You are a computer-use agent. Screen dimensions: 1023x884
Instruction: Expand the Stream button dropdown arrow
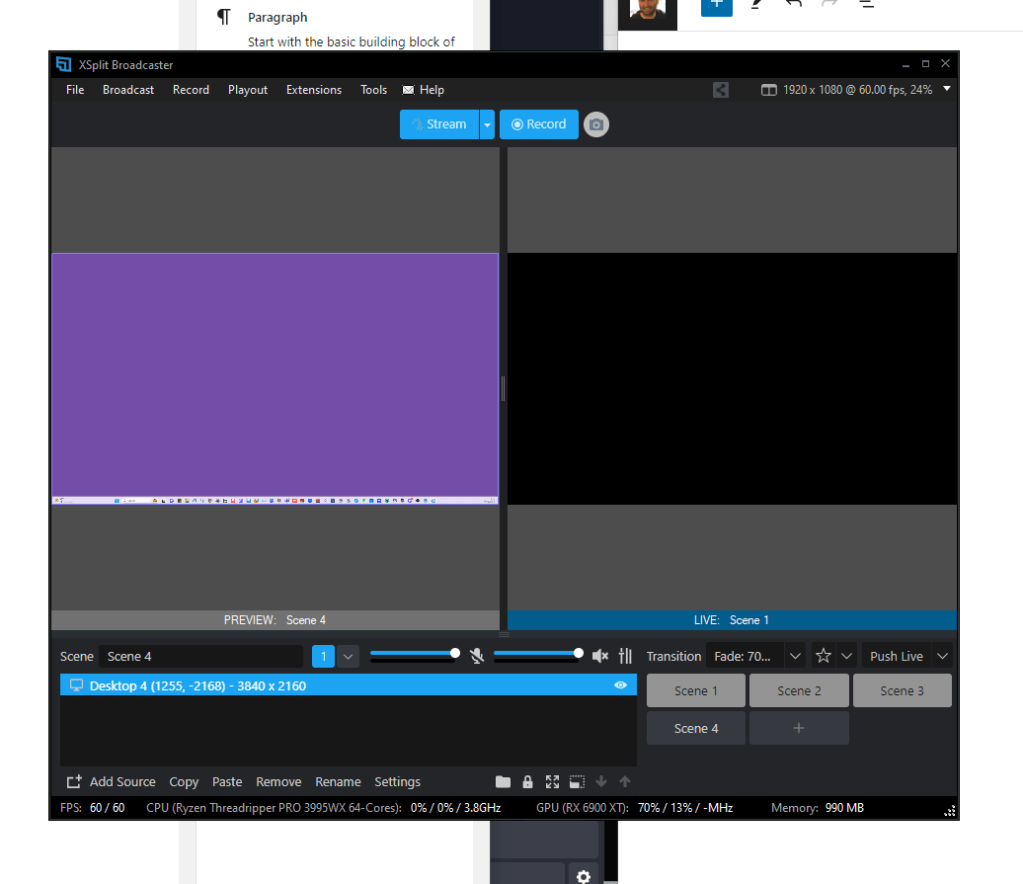[487, 125]
